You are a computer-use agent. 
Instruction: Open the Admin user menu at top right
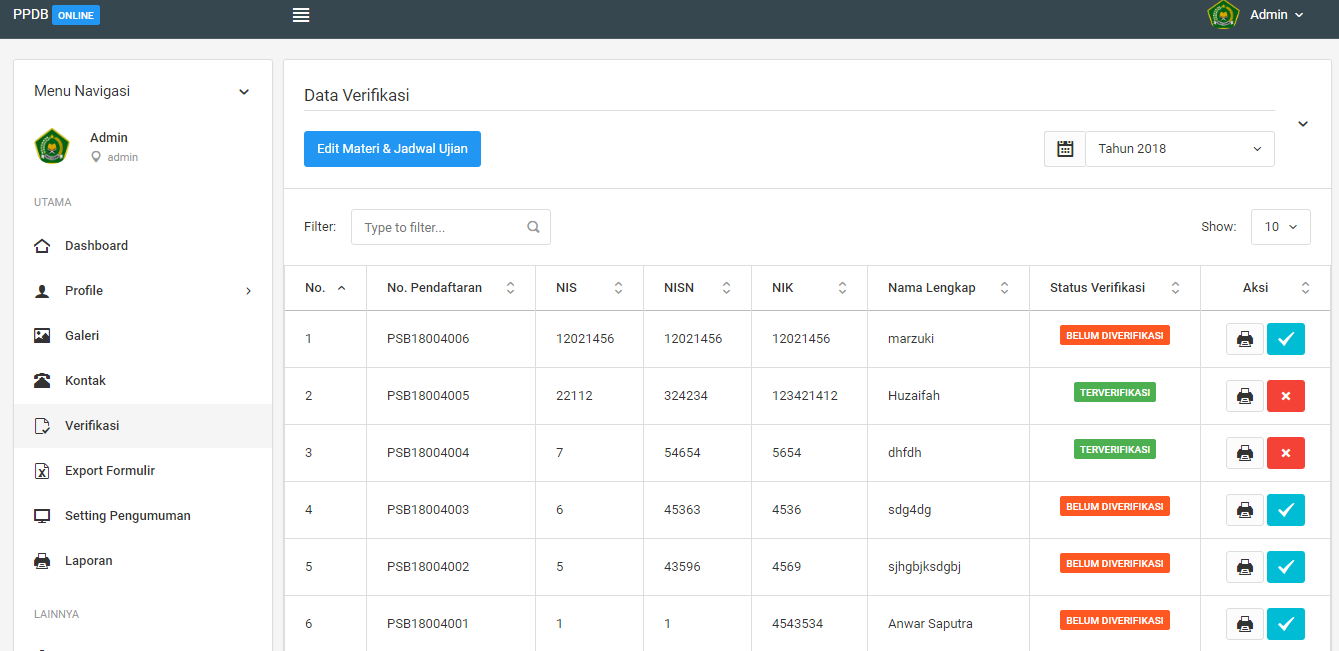point(1276,15)
